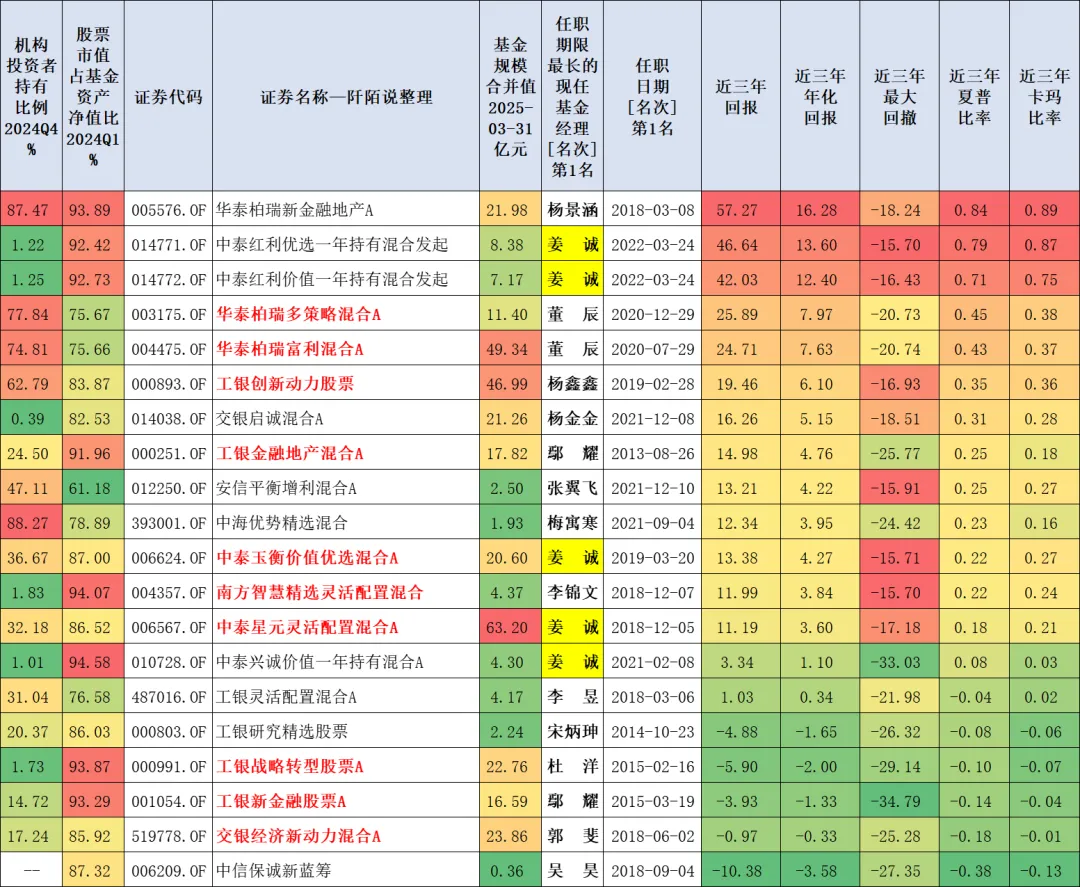Select fund name 中信保诚新蓝筹
The width and height of the screenshot is (1080, 887).
[x=273, y=870]
